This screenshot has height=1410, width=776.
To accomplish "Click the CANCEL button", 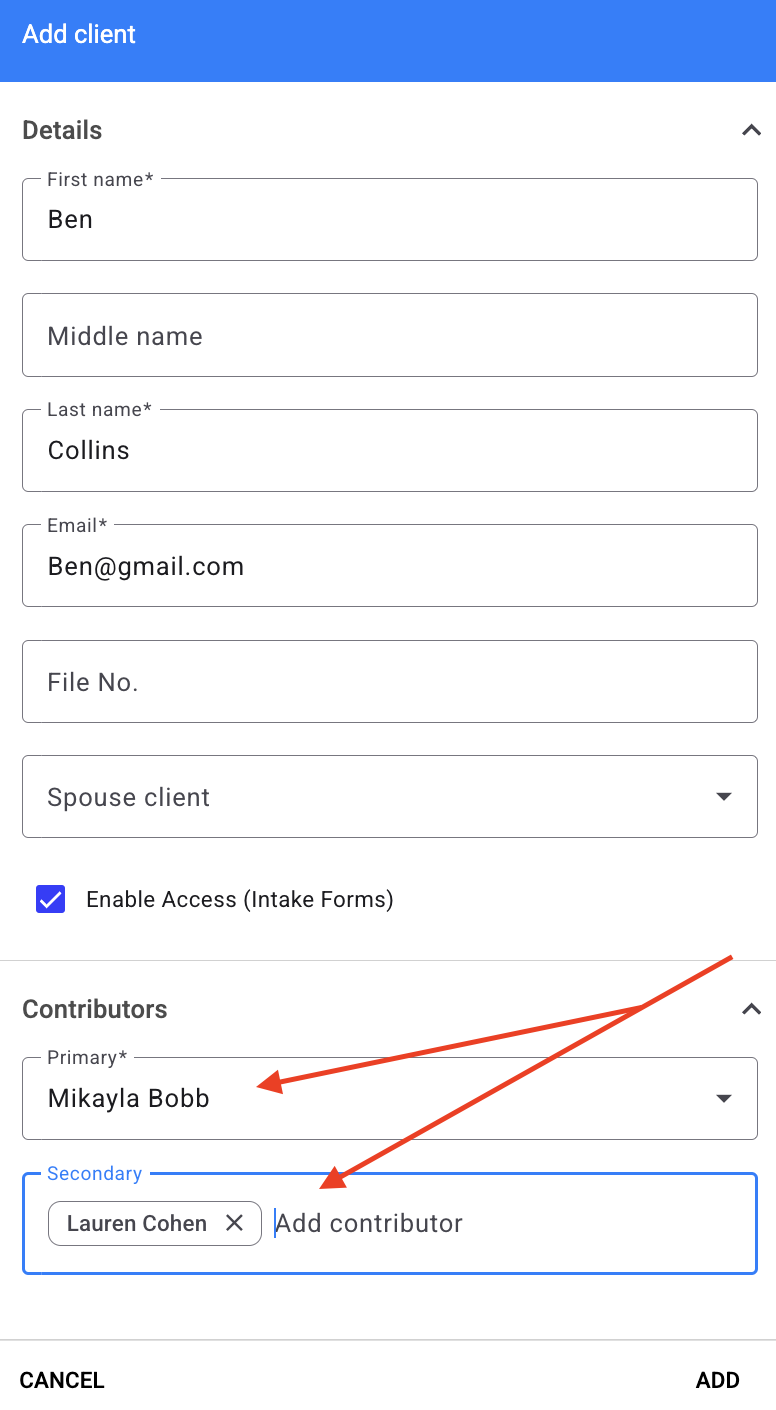I will [x=62, y=1380].
